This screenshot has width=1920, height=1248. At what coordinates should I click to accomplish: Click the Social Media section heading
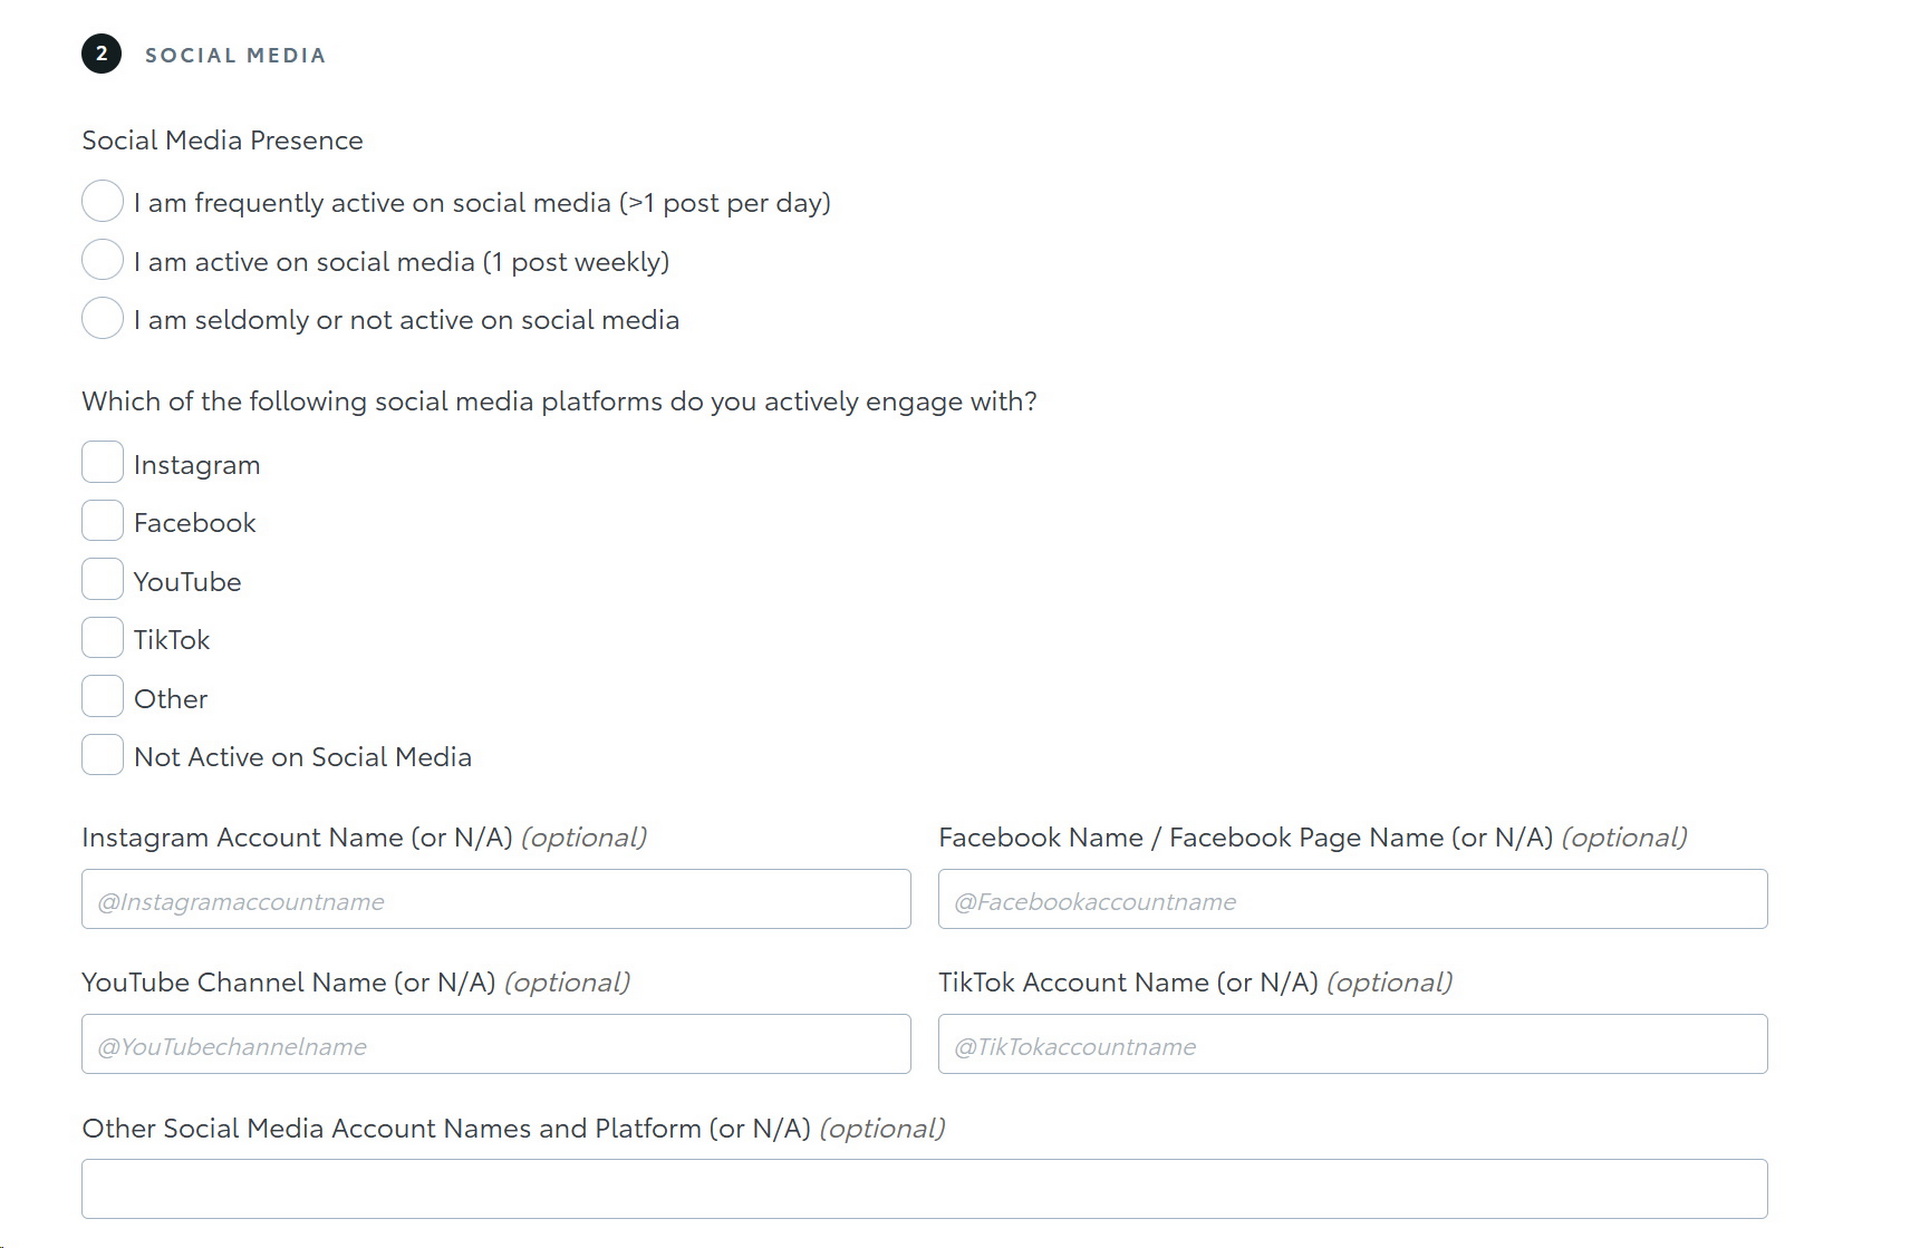tap(235, 55)
